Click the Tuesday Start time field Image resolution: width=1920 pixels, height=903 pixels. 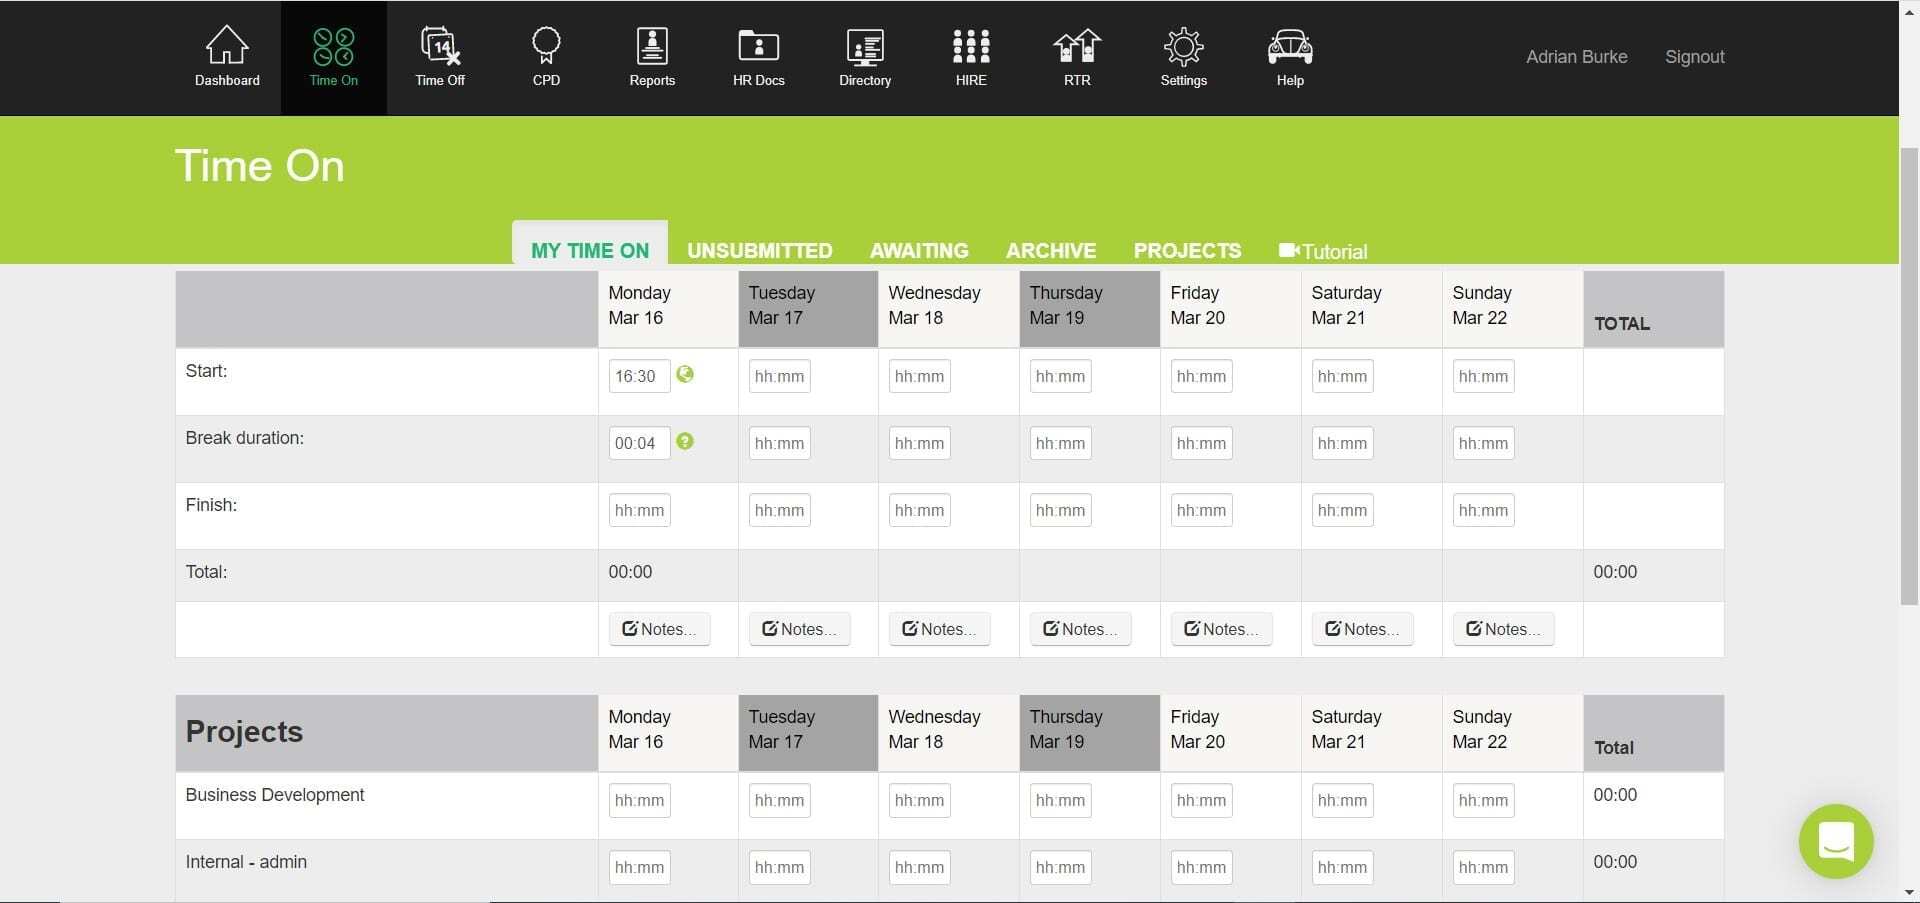pos(779,376)
